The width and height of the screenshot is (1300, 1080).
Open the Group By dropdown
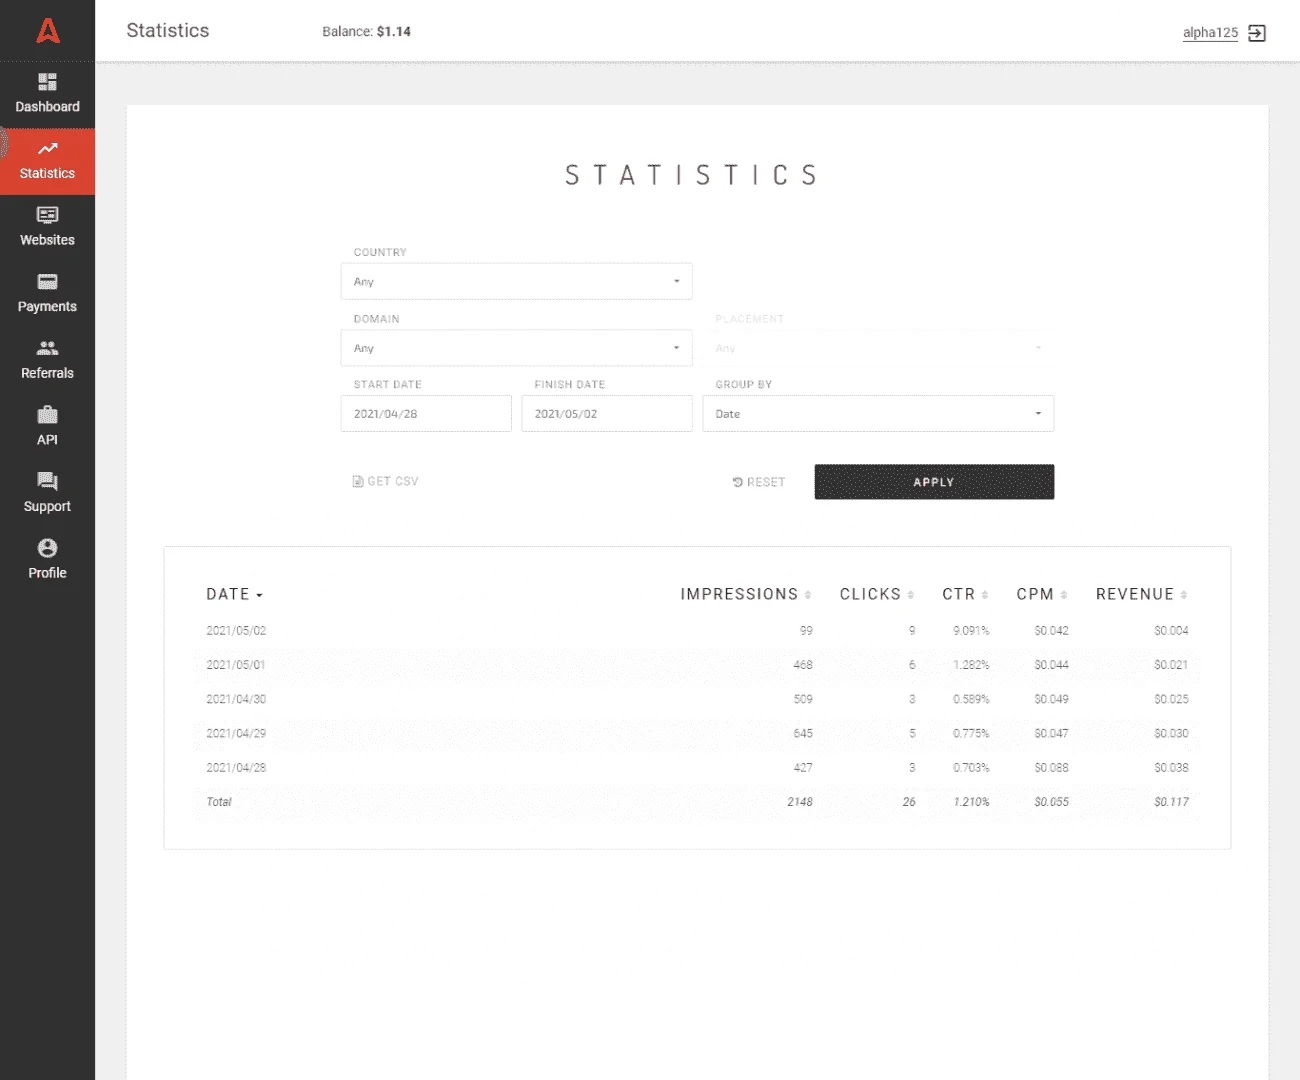tap(878, 413)
